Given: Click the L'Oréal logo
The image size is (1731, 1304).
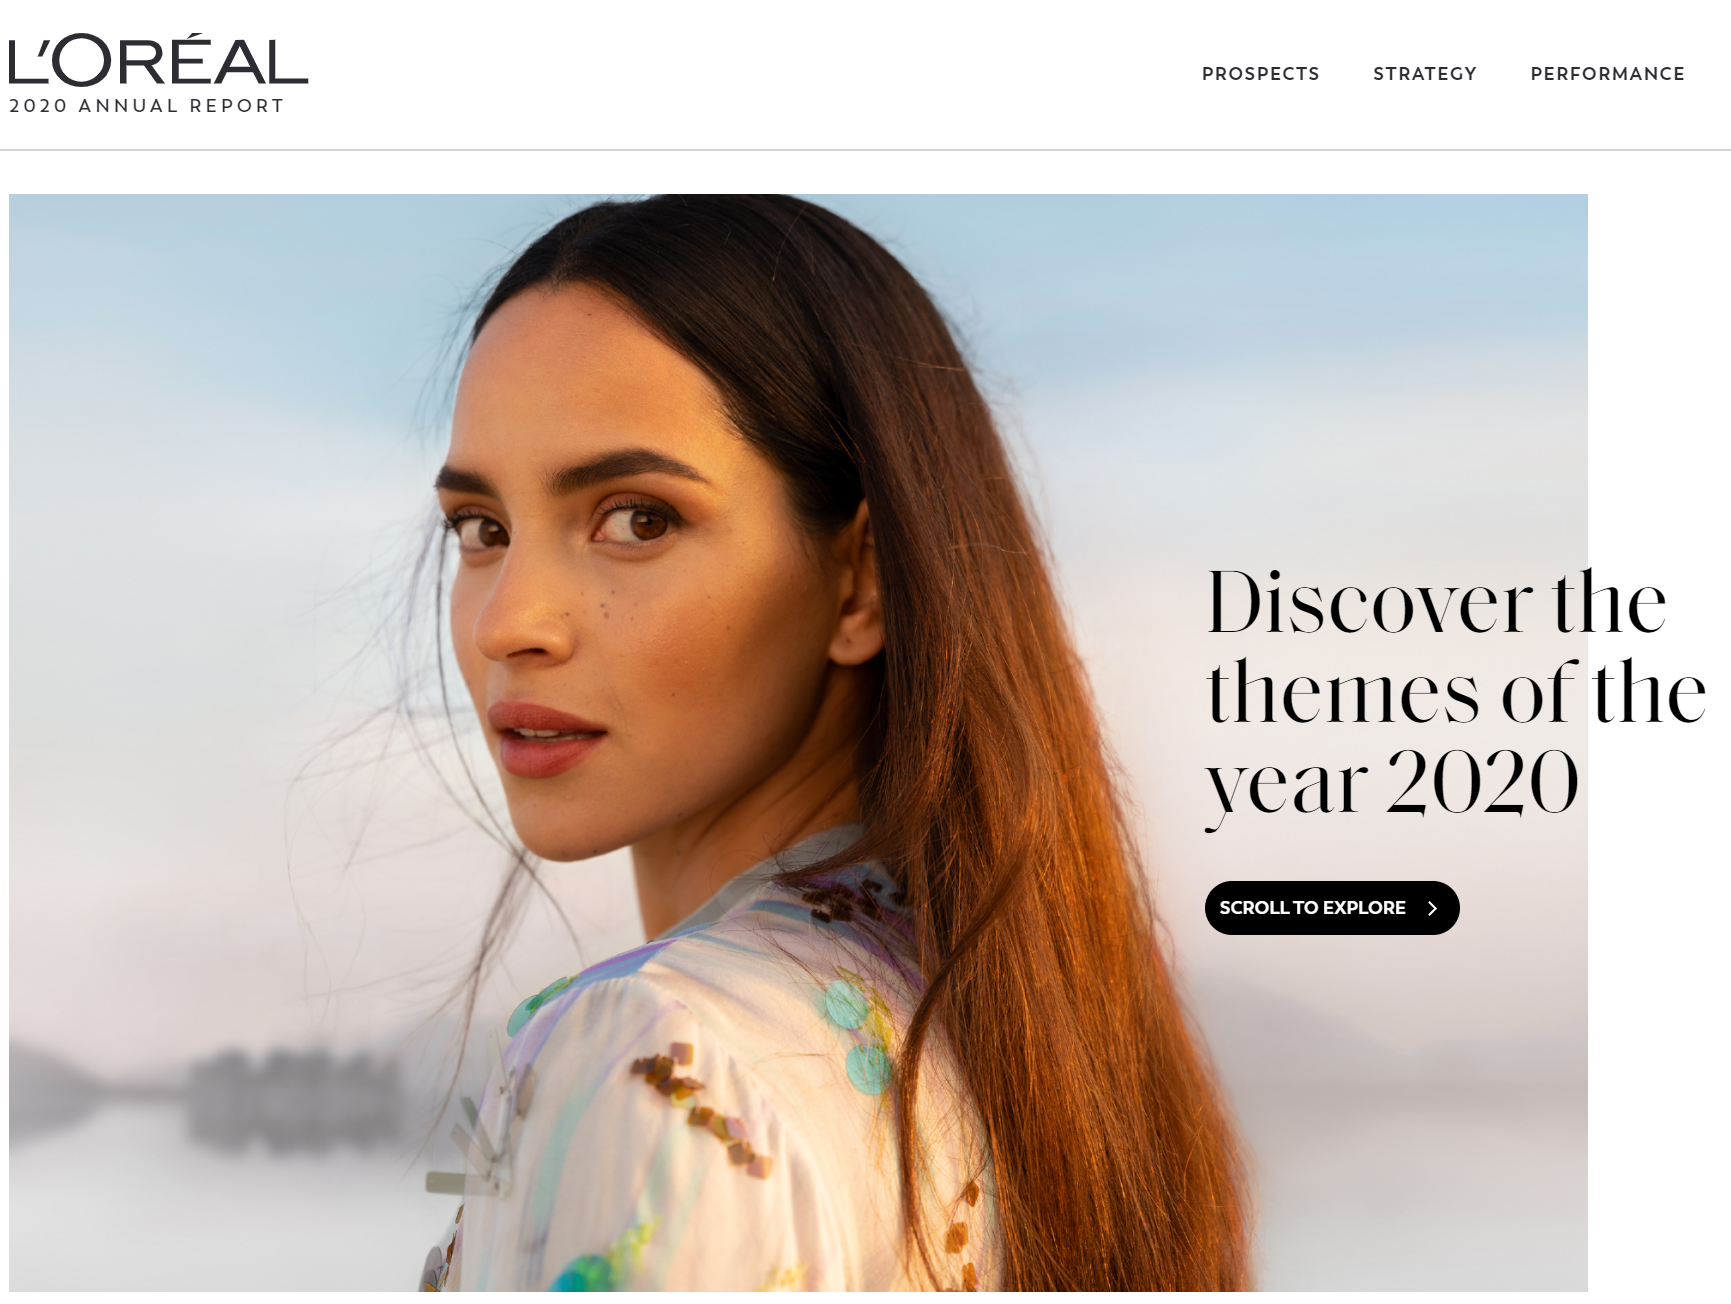Looking at the screenshot, I should (x=158, y=60).
